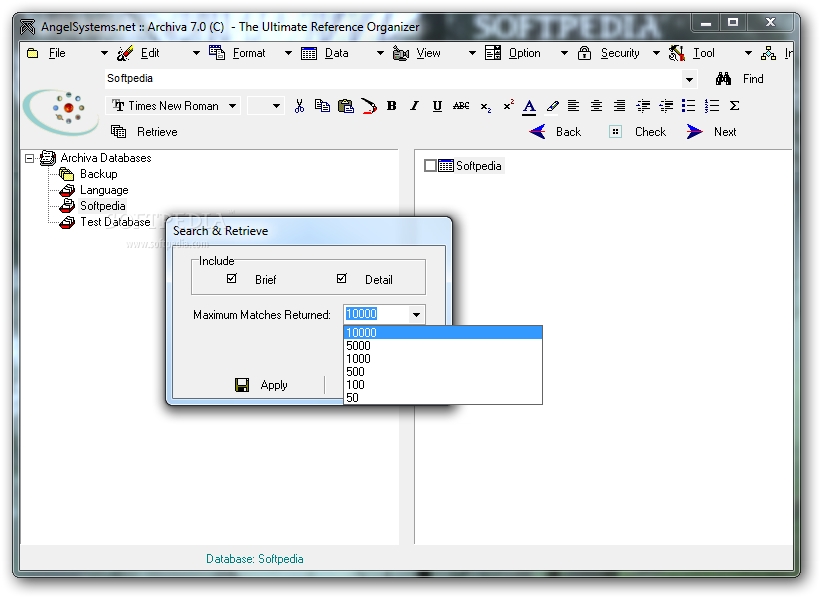The height and width of the screenshot is (598, 821).
Task: Open the Data menu
Action: click(x=336, y=53)
